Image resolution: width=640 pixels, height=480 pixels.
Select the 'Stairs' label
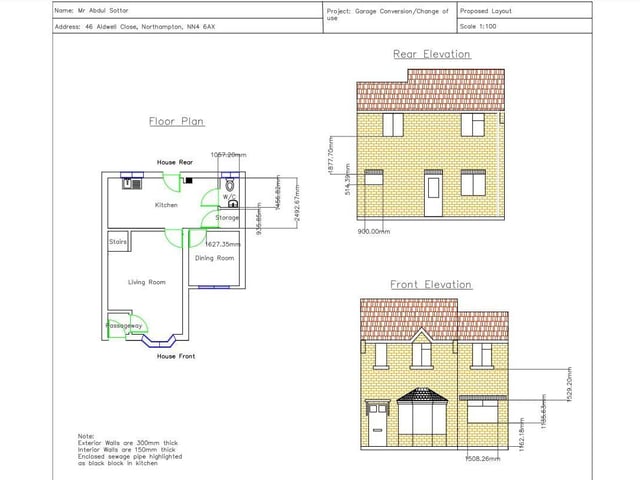[118, 242]
